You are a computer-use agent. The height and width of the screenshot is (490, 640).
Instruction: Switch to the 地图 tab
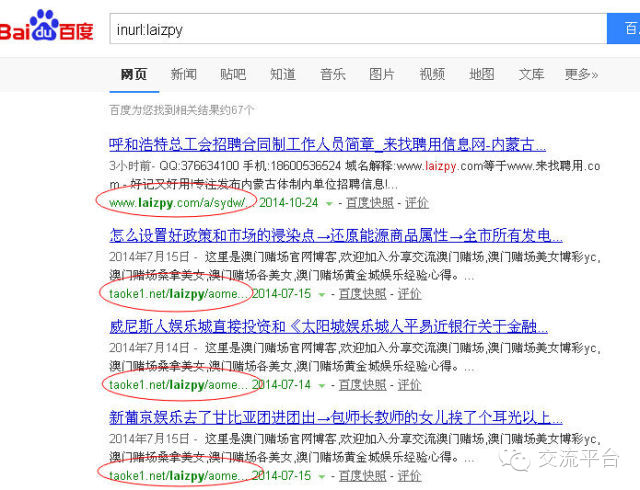coord(482,74)
